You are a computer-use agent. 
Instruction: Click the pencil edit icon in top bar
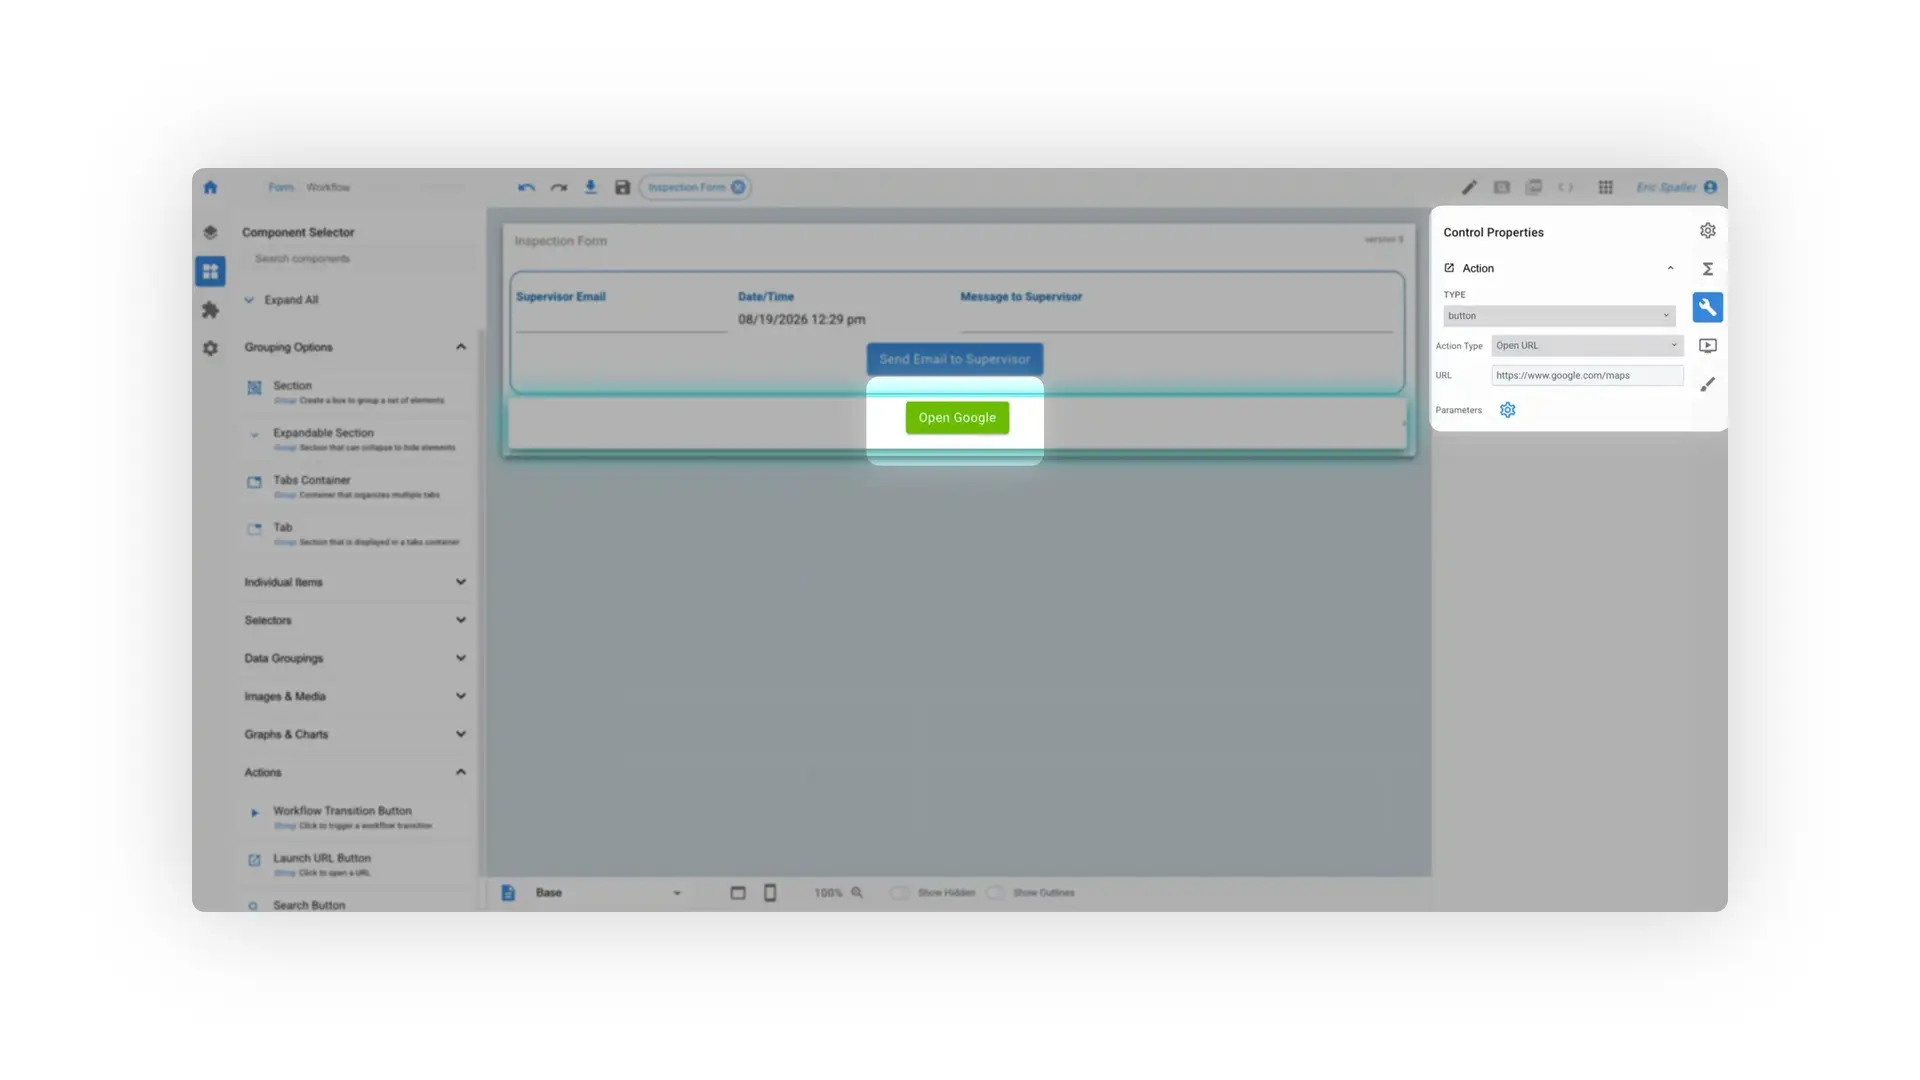(x=1469, y=187)
